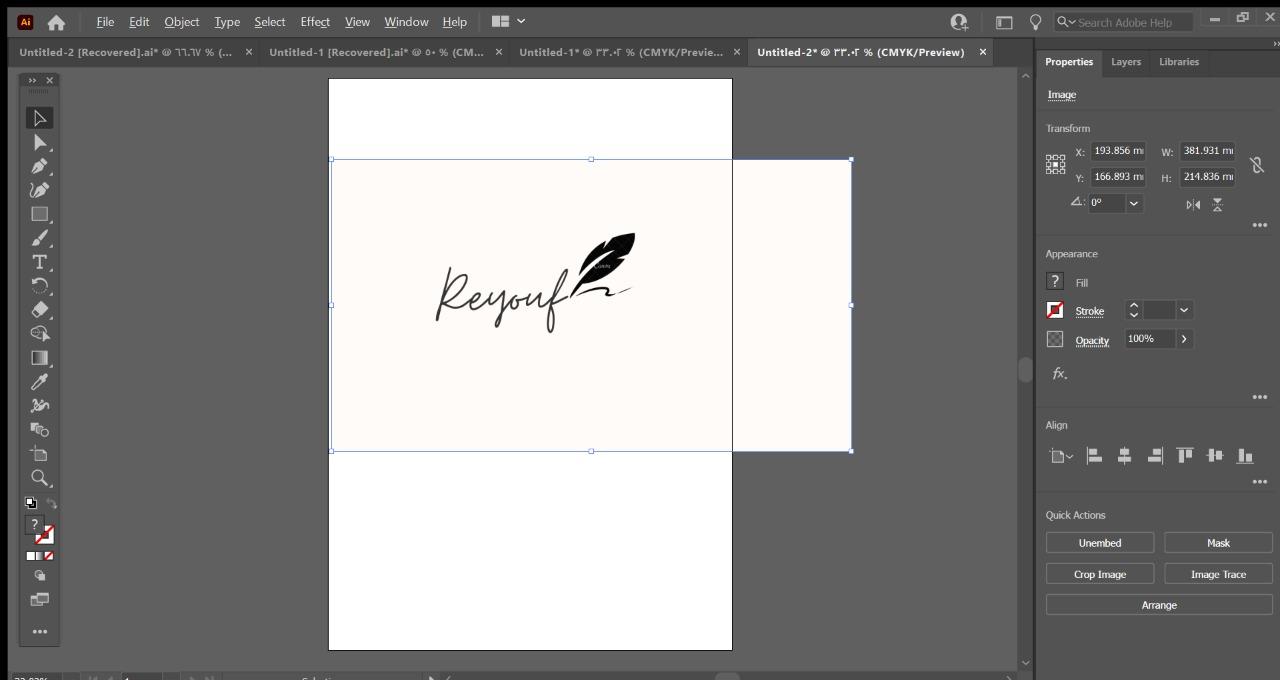
Task: Select the Eraser tool
Action: point(40,310)
